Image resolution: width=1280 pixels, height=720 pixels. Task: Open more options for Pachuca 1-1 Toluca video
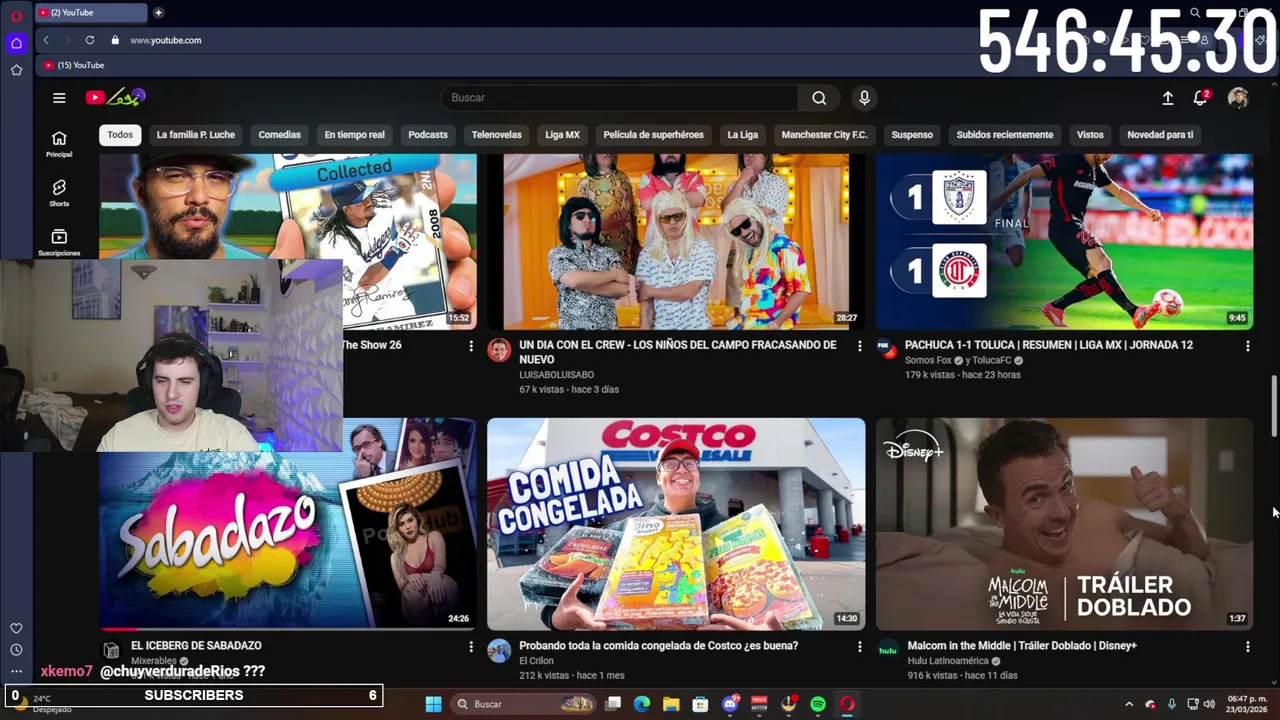click(x=1247, y=346)
